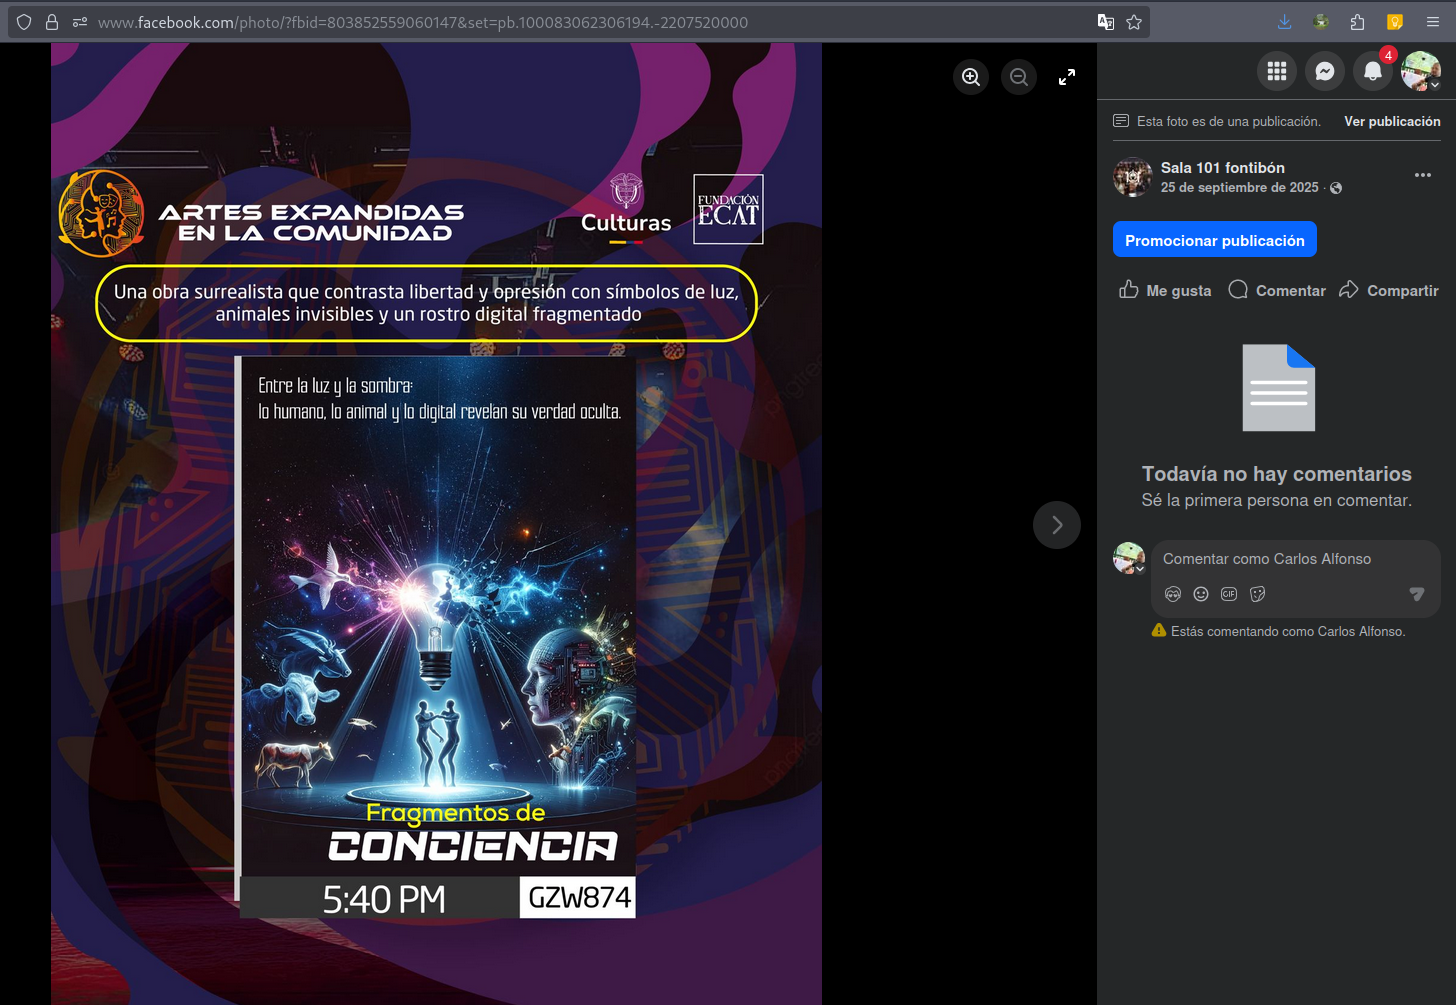Bookmark this page with star
The image size is (1456, 1005).
pos(1134,22)
